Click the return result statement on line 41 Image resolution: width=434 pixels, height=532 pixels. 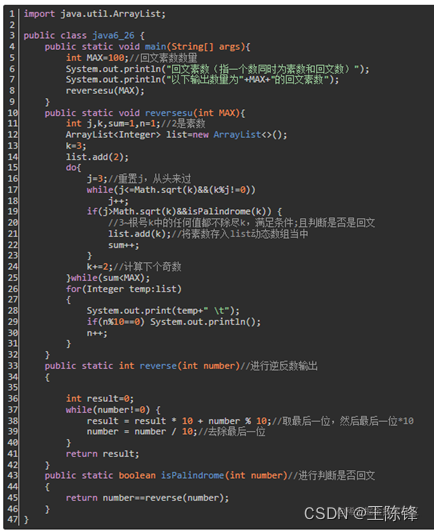102,454
